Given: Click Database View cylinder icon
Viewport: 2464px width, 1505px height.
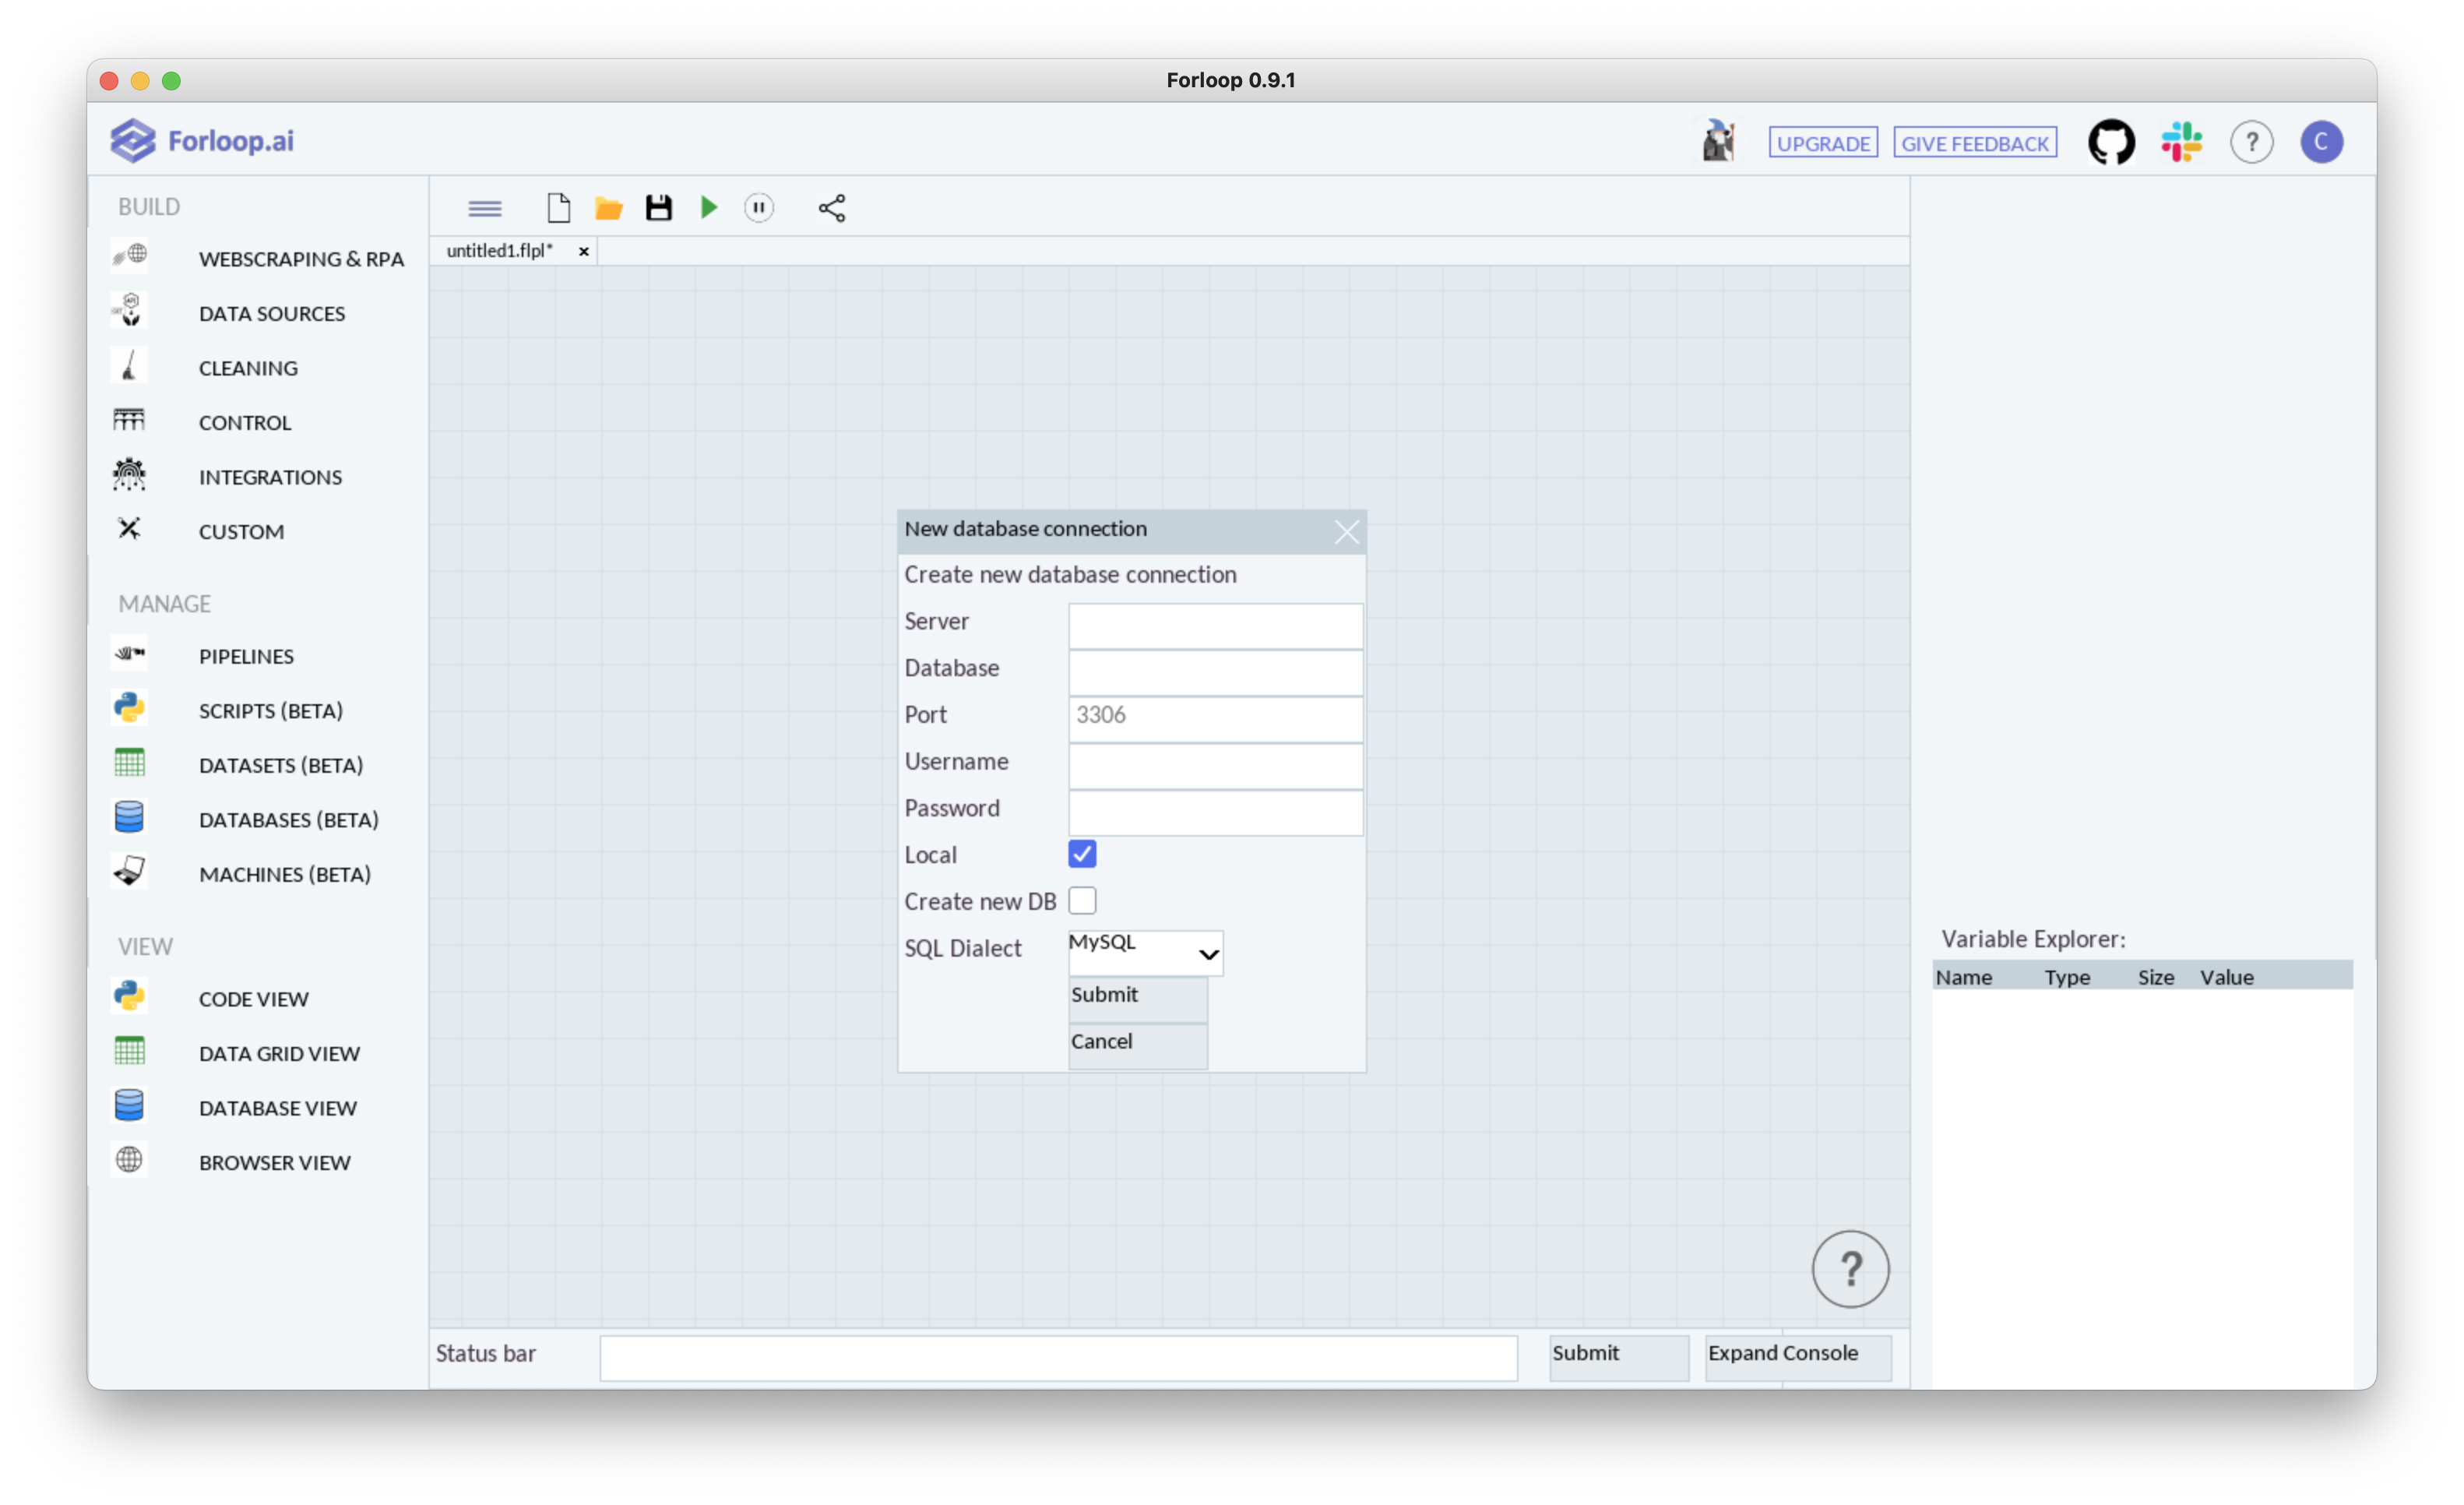Looking at the screenshot, I should click(129, 1106).
